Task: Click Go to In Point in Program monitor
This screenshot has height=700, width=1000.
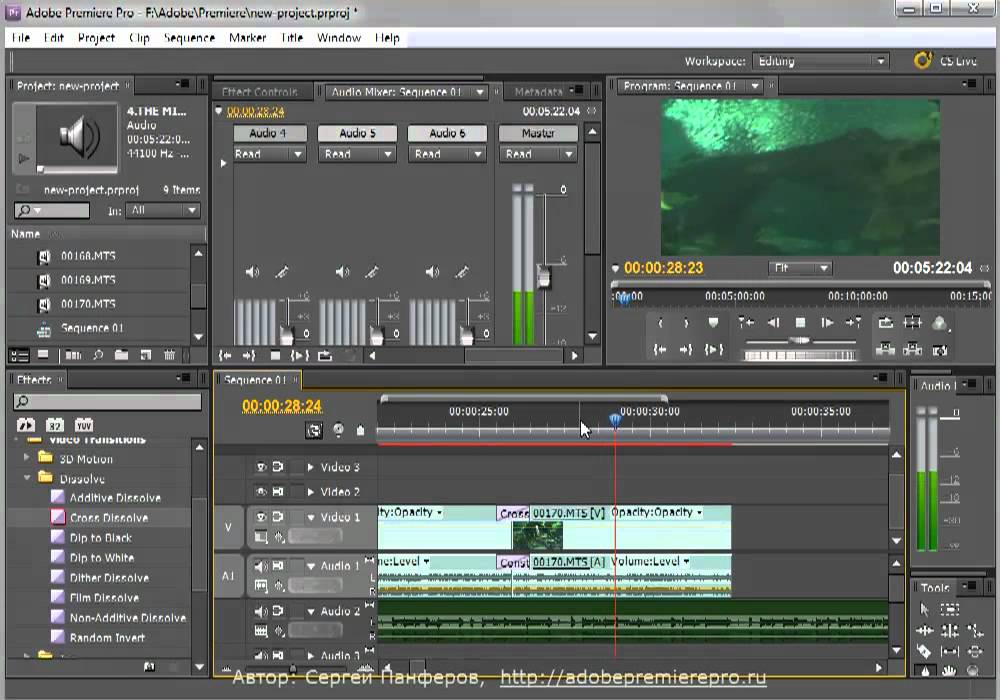Action: [x=660, y=349]
